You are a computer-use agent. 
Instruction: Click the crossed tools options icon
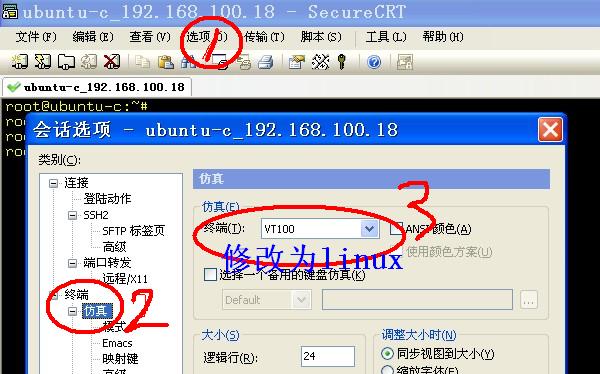(x=320, y=62)
